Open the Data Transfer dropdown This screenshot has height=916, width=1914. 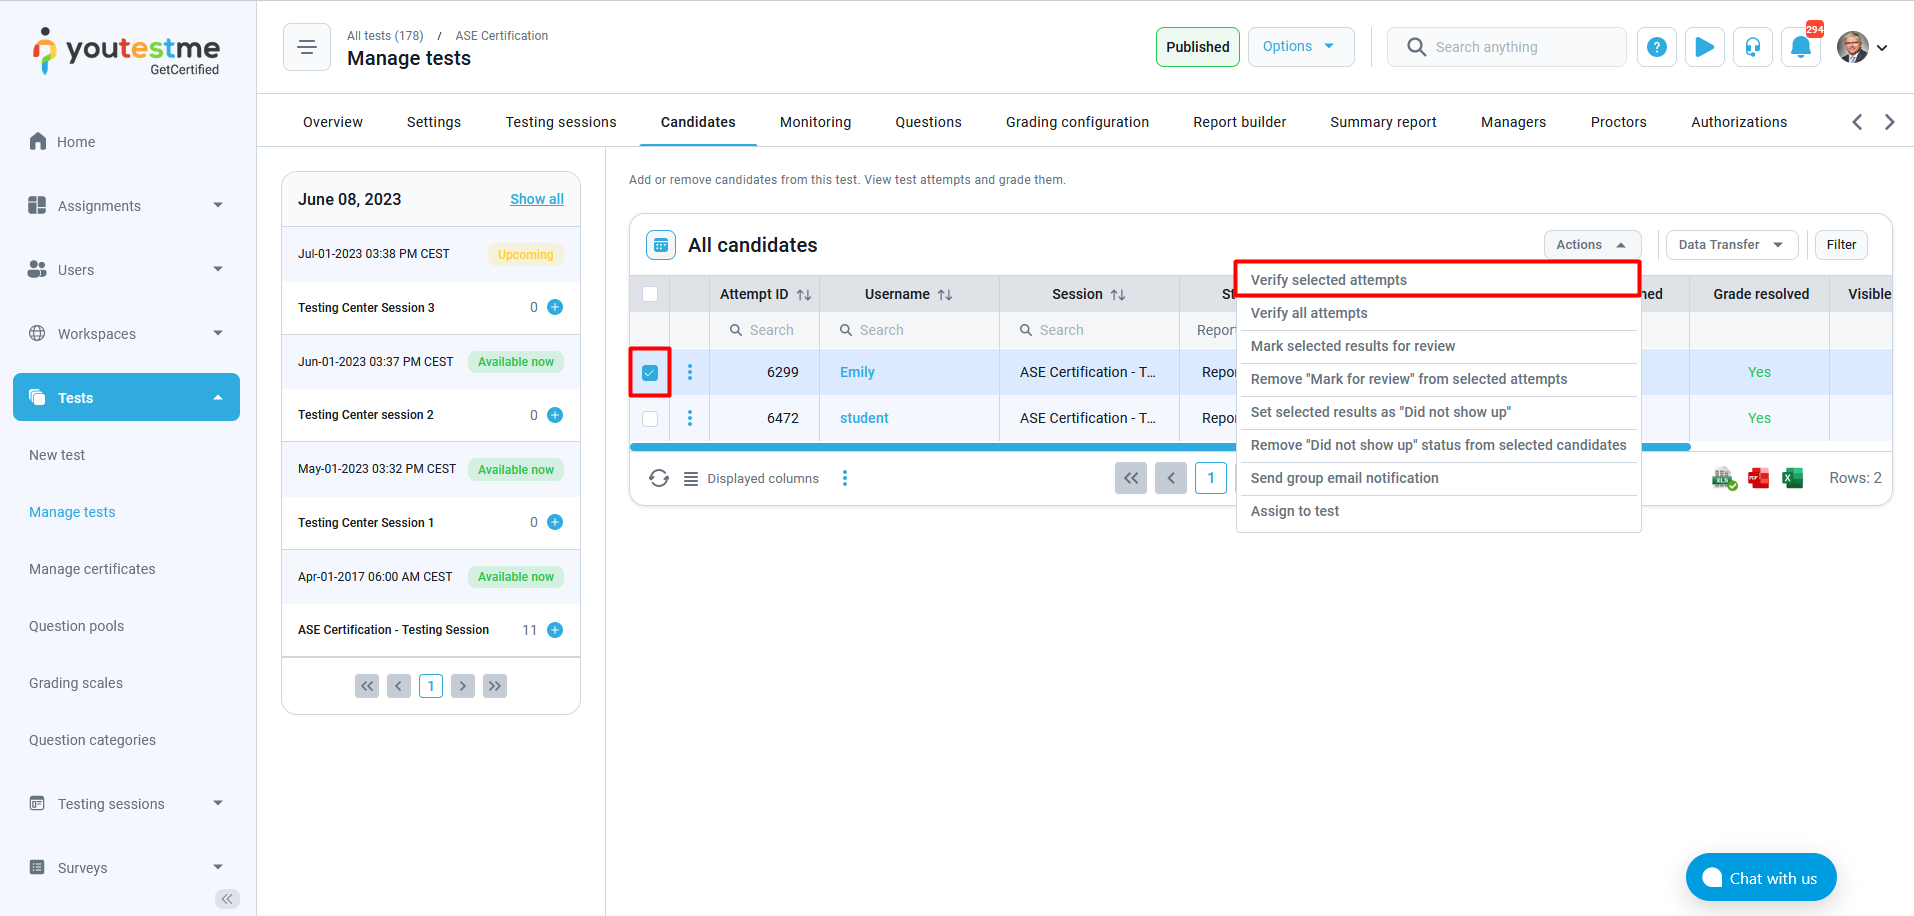pyautogui.click(x=1731, y=245)
